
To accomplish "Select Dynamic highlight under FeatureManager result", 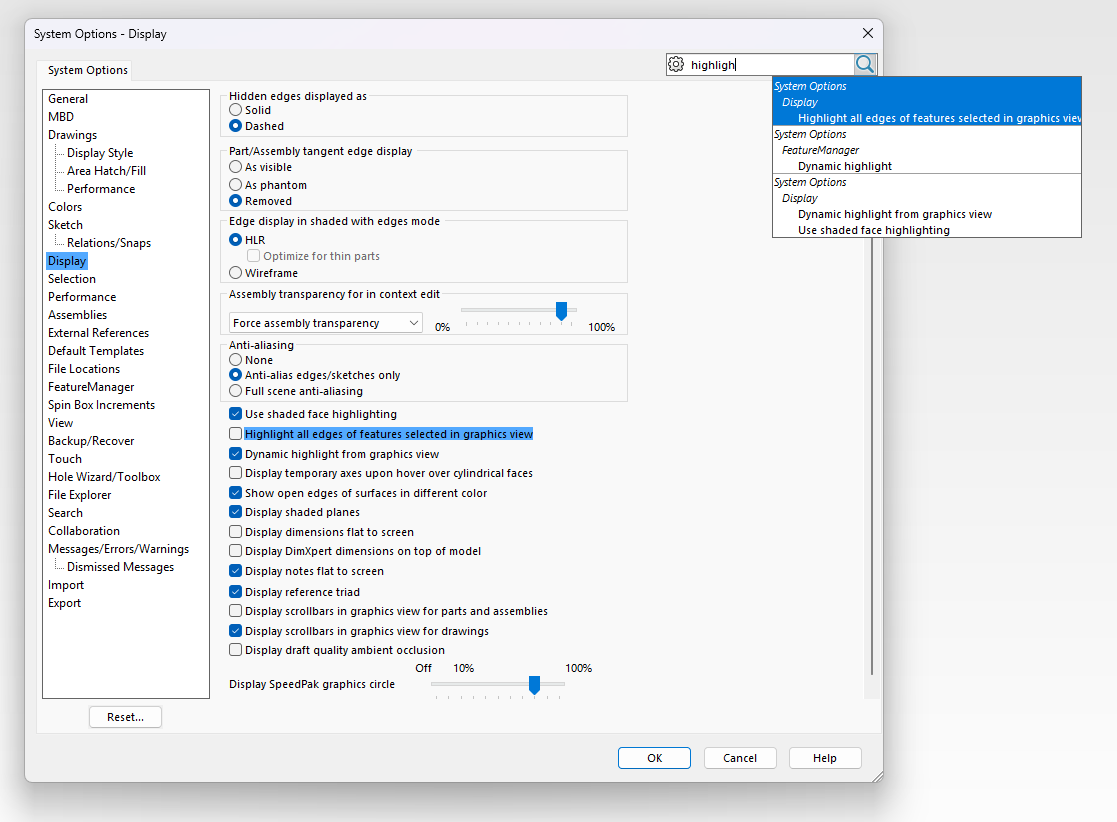I will pos(845,166).
